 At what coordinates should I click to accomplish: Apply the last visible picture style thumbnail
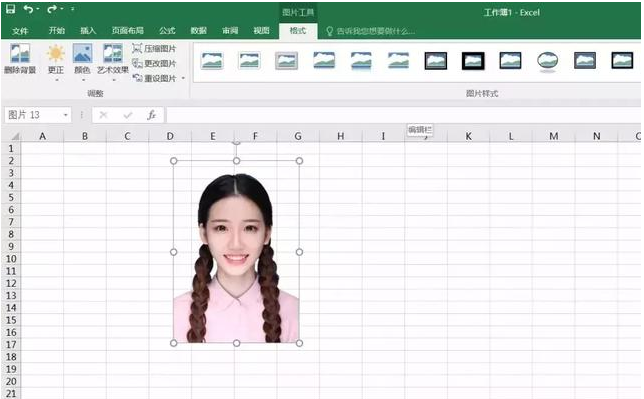point(622,61)
